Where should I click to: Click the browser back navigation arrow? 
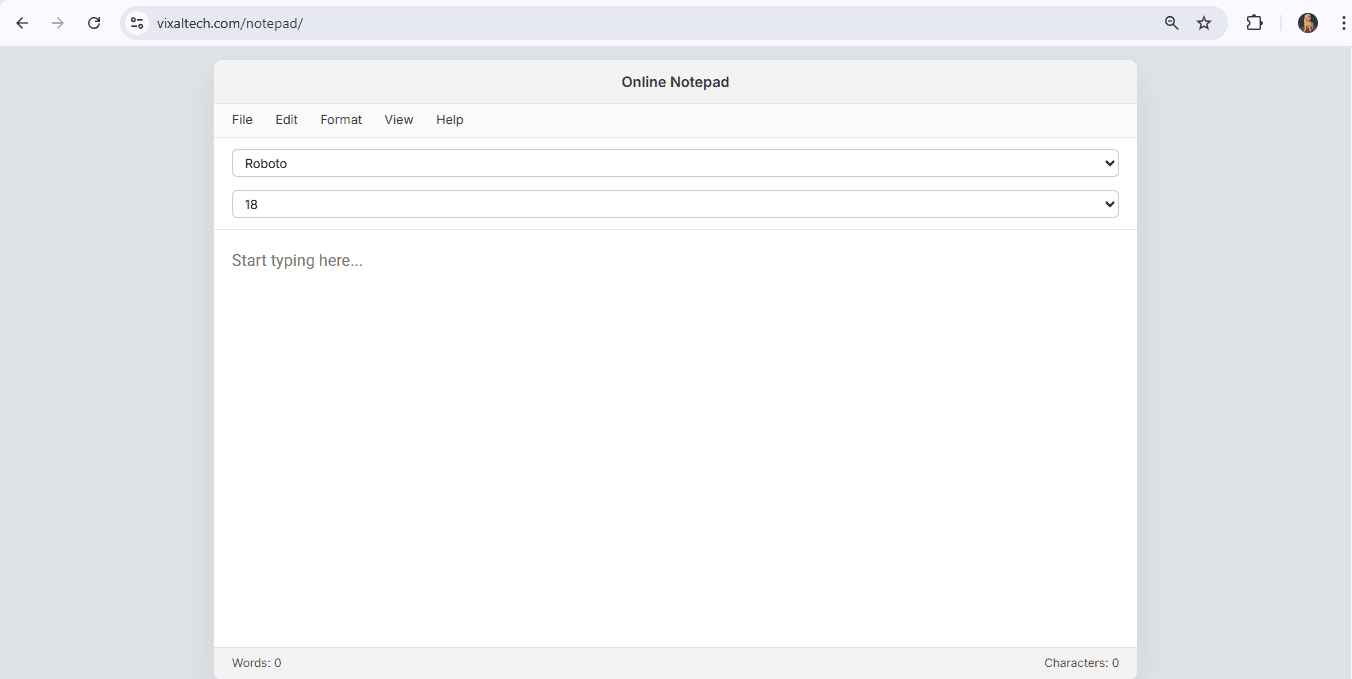coord(22,22)
